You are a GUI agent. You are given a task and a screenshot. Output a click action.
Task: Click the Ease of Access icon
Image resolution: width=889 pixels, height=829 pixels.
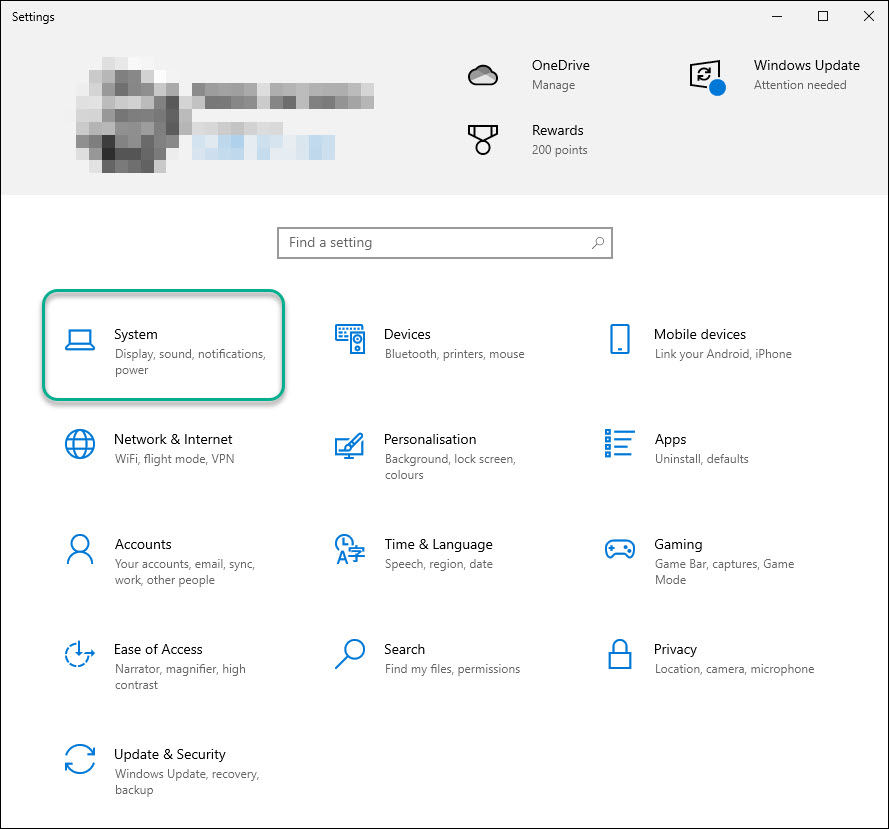click(x=80, y=654)
